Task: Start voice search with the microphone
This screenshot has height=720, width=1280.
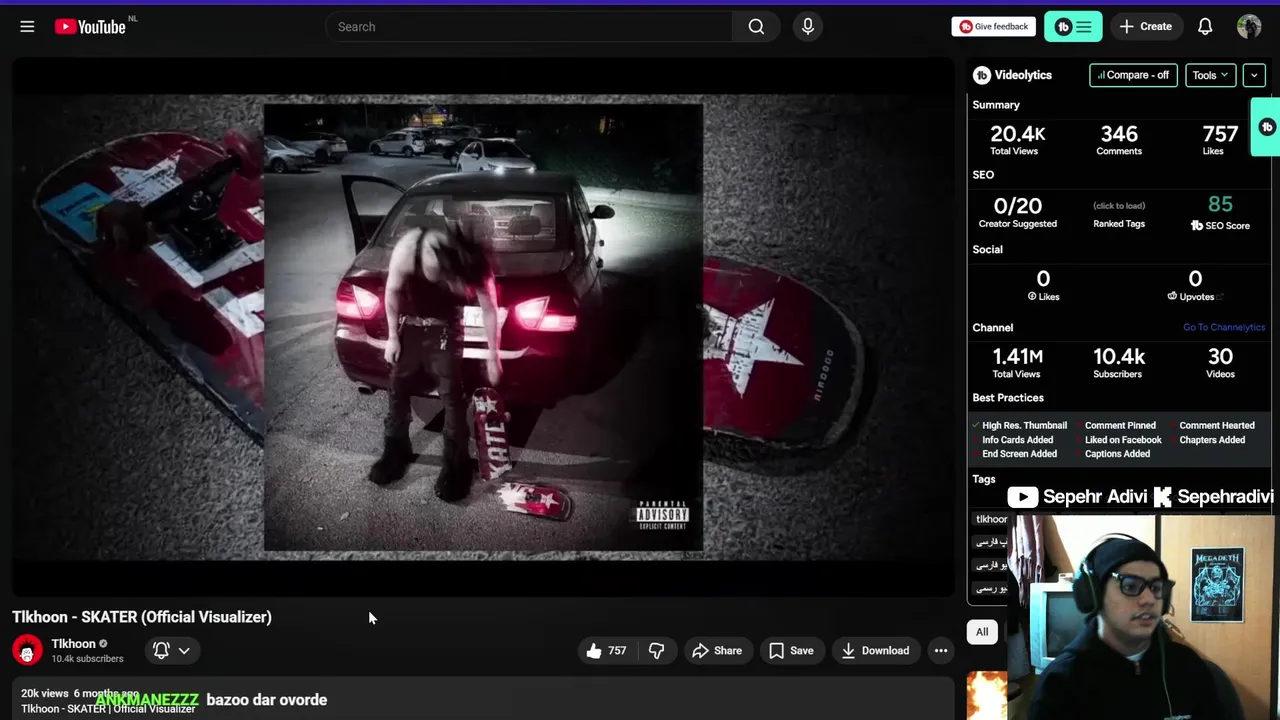Action: click(x=808, y=27)
